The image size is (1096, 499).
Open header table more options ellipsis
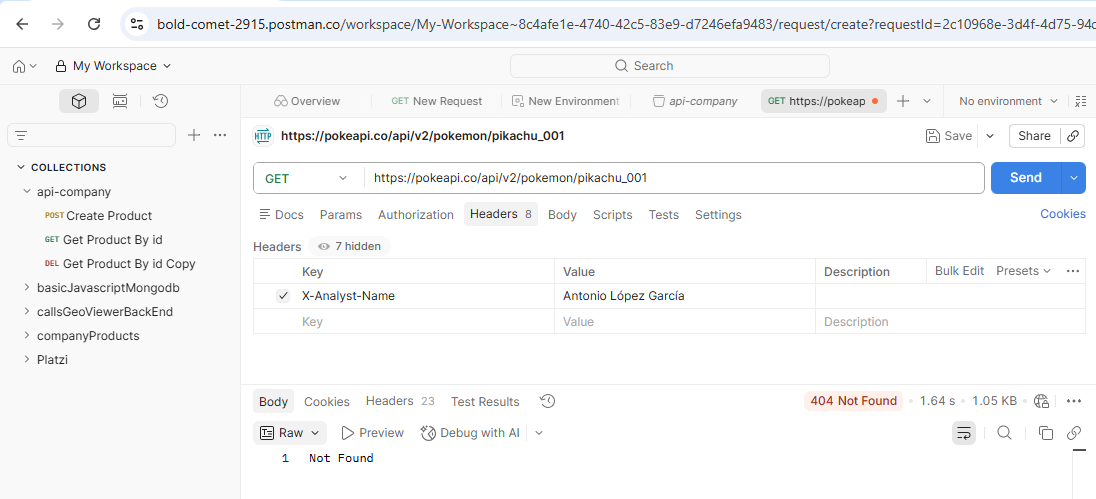pos(1073,271)
